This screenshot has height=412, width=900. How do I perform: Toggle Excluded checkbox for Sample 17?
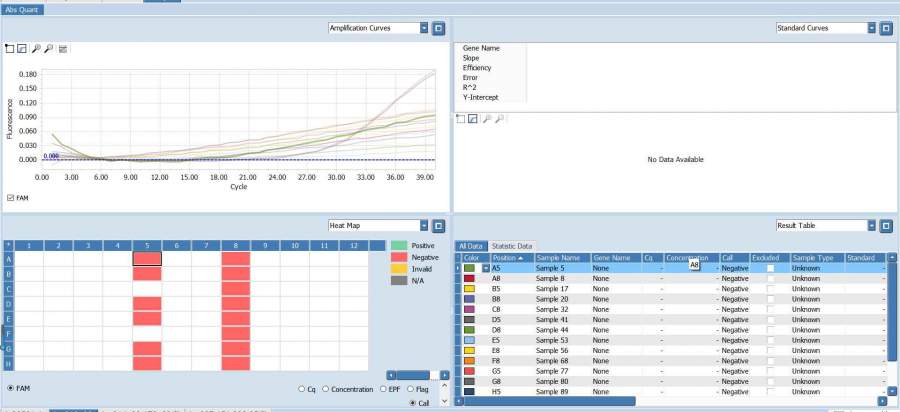coord(770,289)
